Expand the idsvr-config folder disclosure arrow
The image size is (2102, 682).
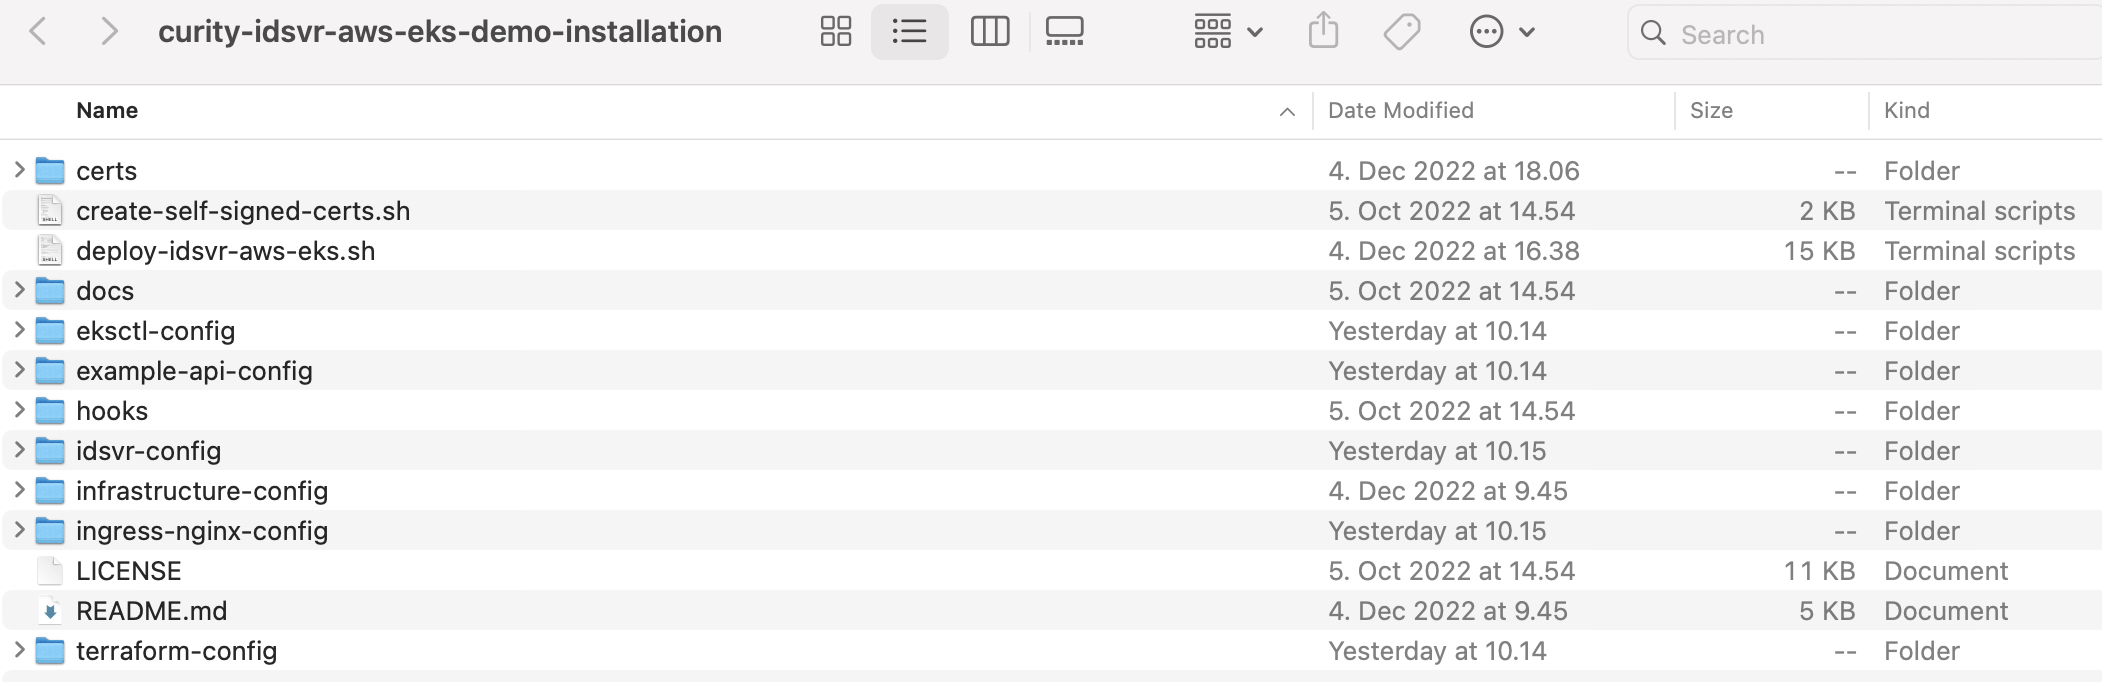pos(19,450)
